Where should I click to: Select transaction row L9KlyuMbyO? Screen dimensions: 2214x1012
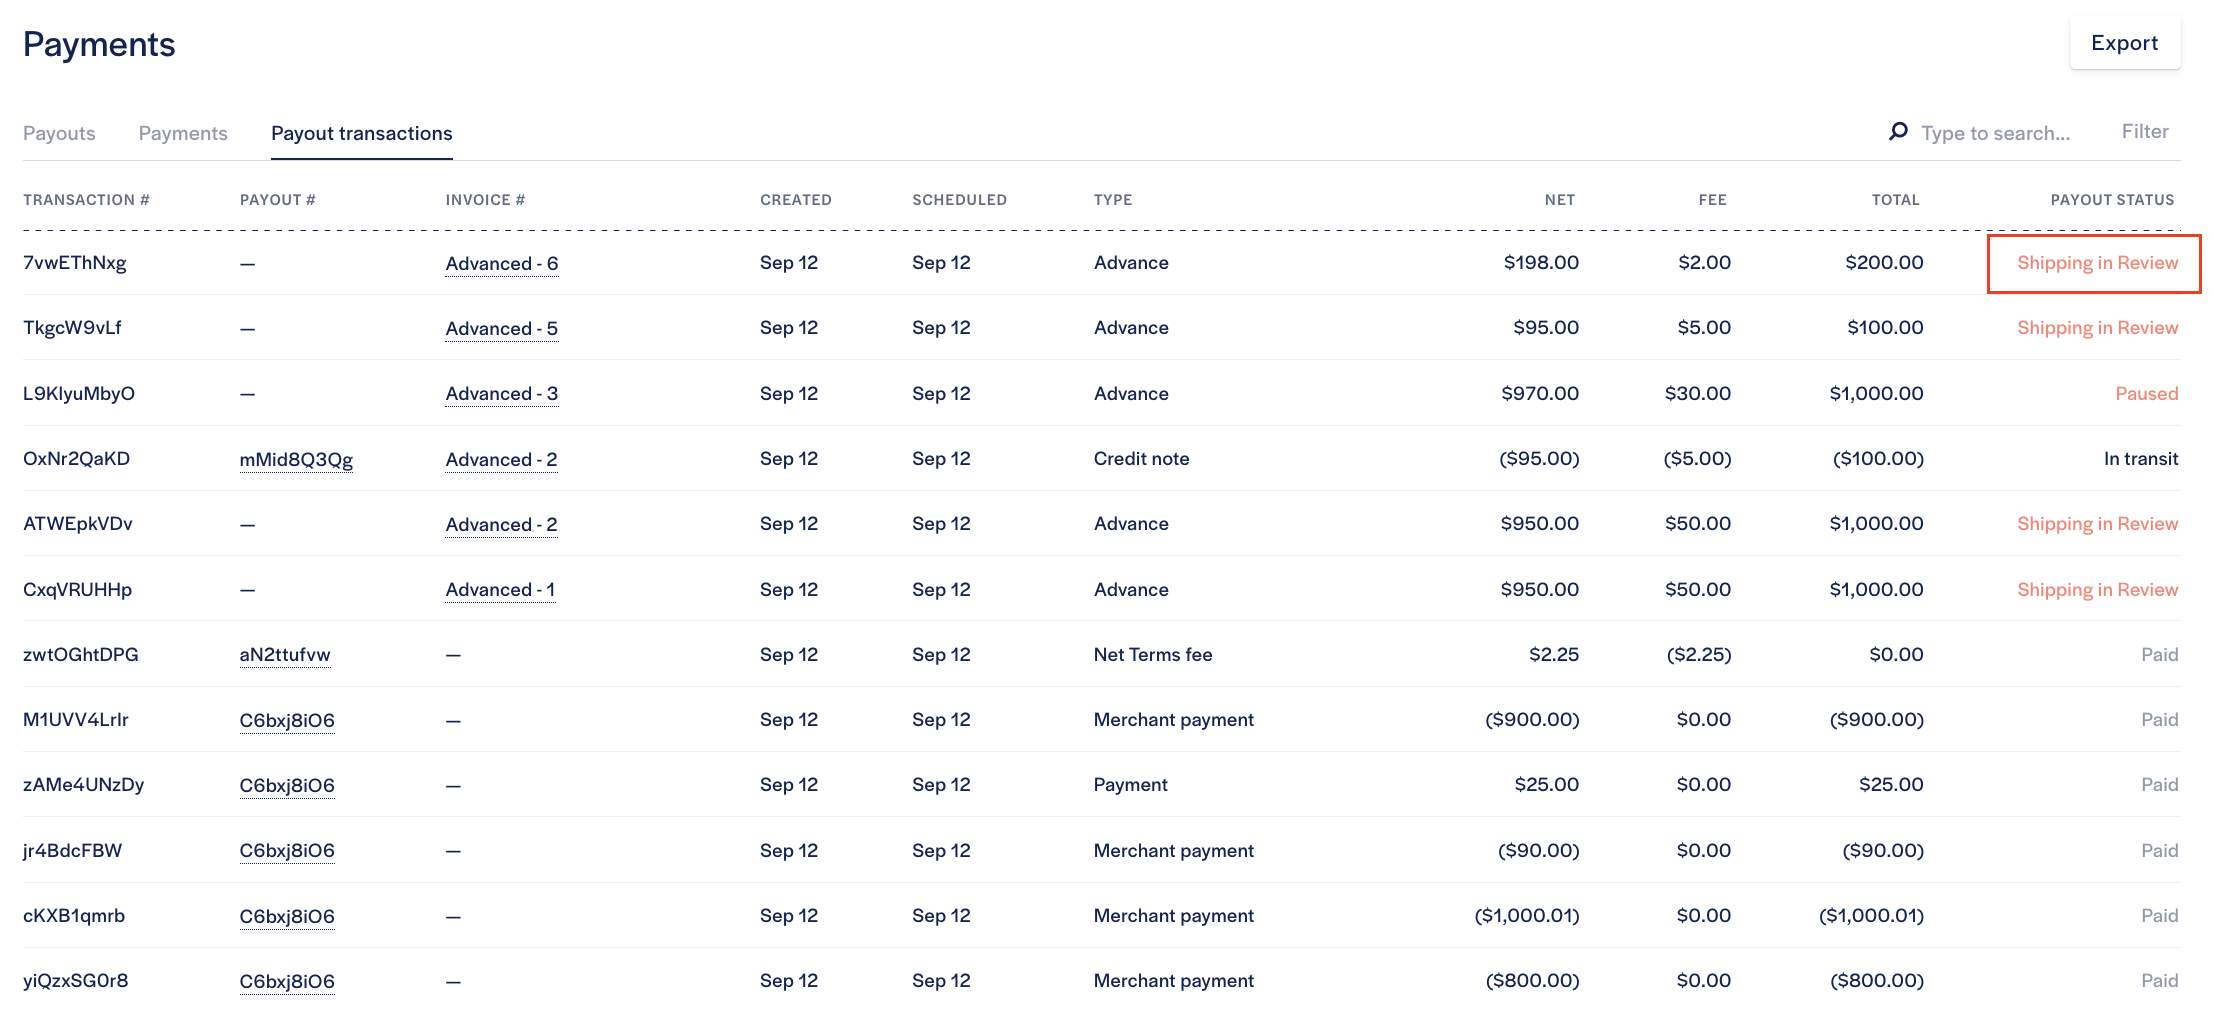tap(79, 394)
